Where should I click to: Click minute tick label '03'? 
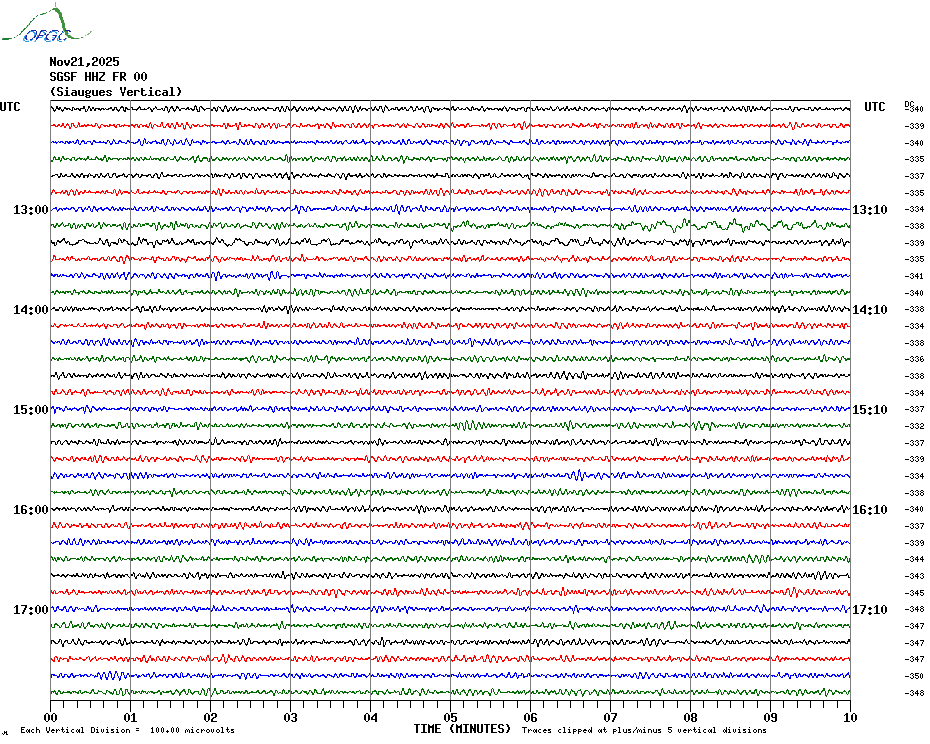pos(291,717)
